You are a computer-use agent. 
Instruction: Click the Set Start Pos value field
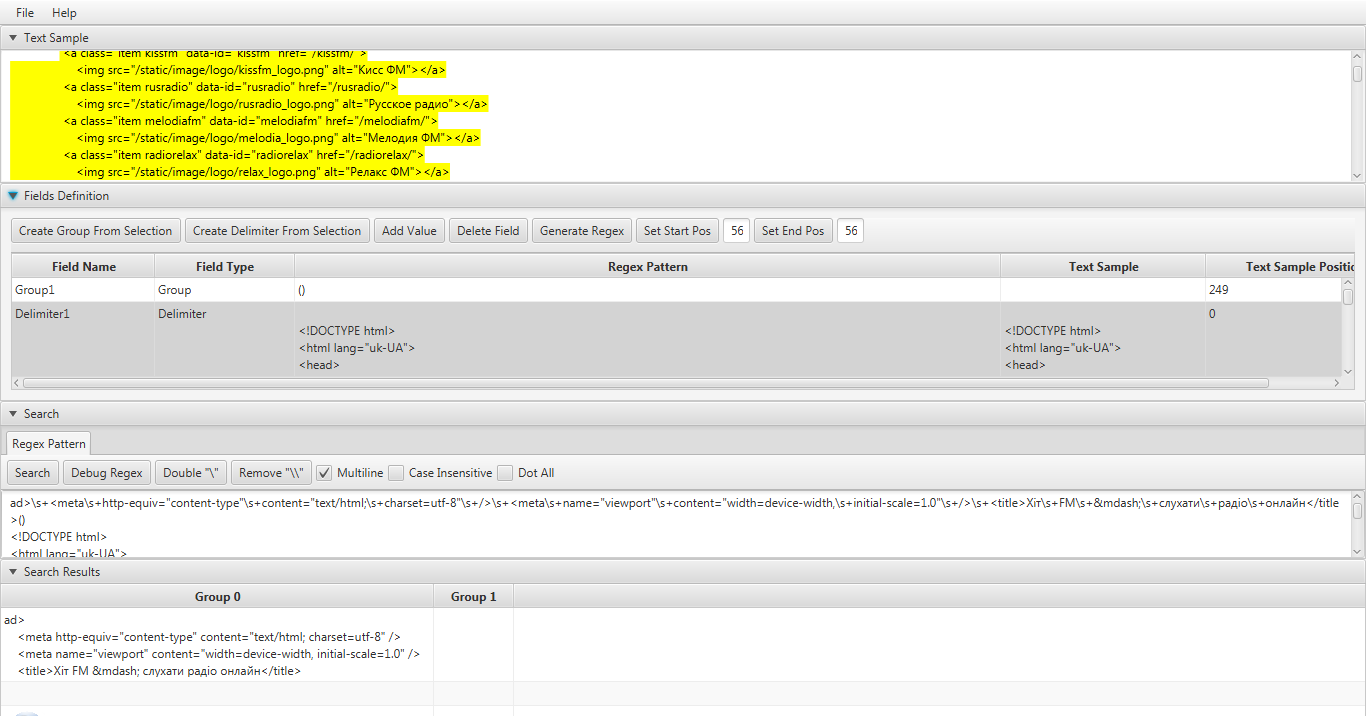(x=737, y=231)
